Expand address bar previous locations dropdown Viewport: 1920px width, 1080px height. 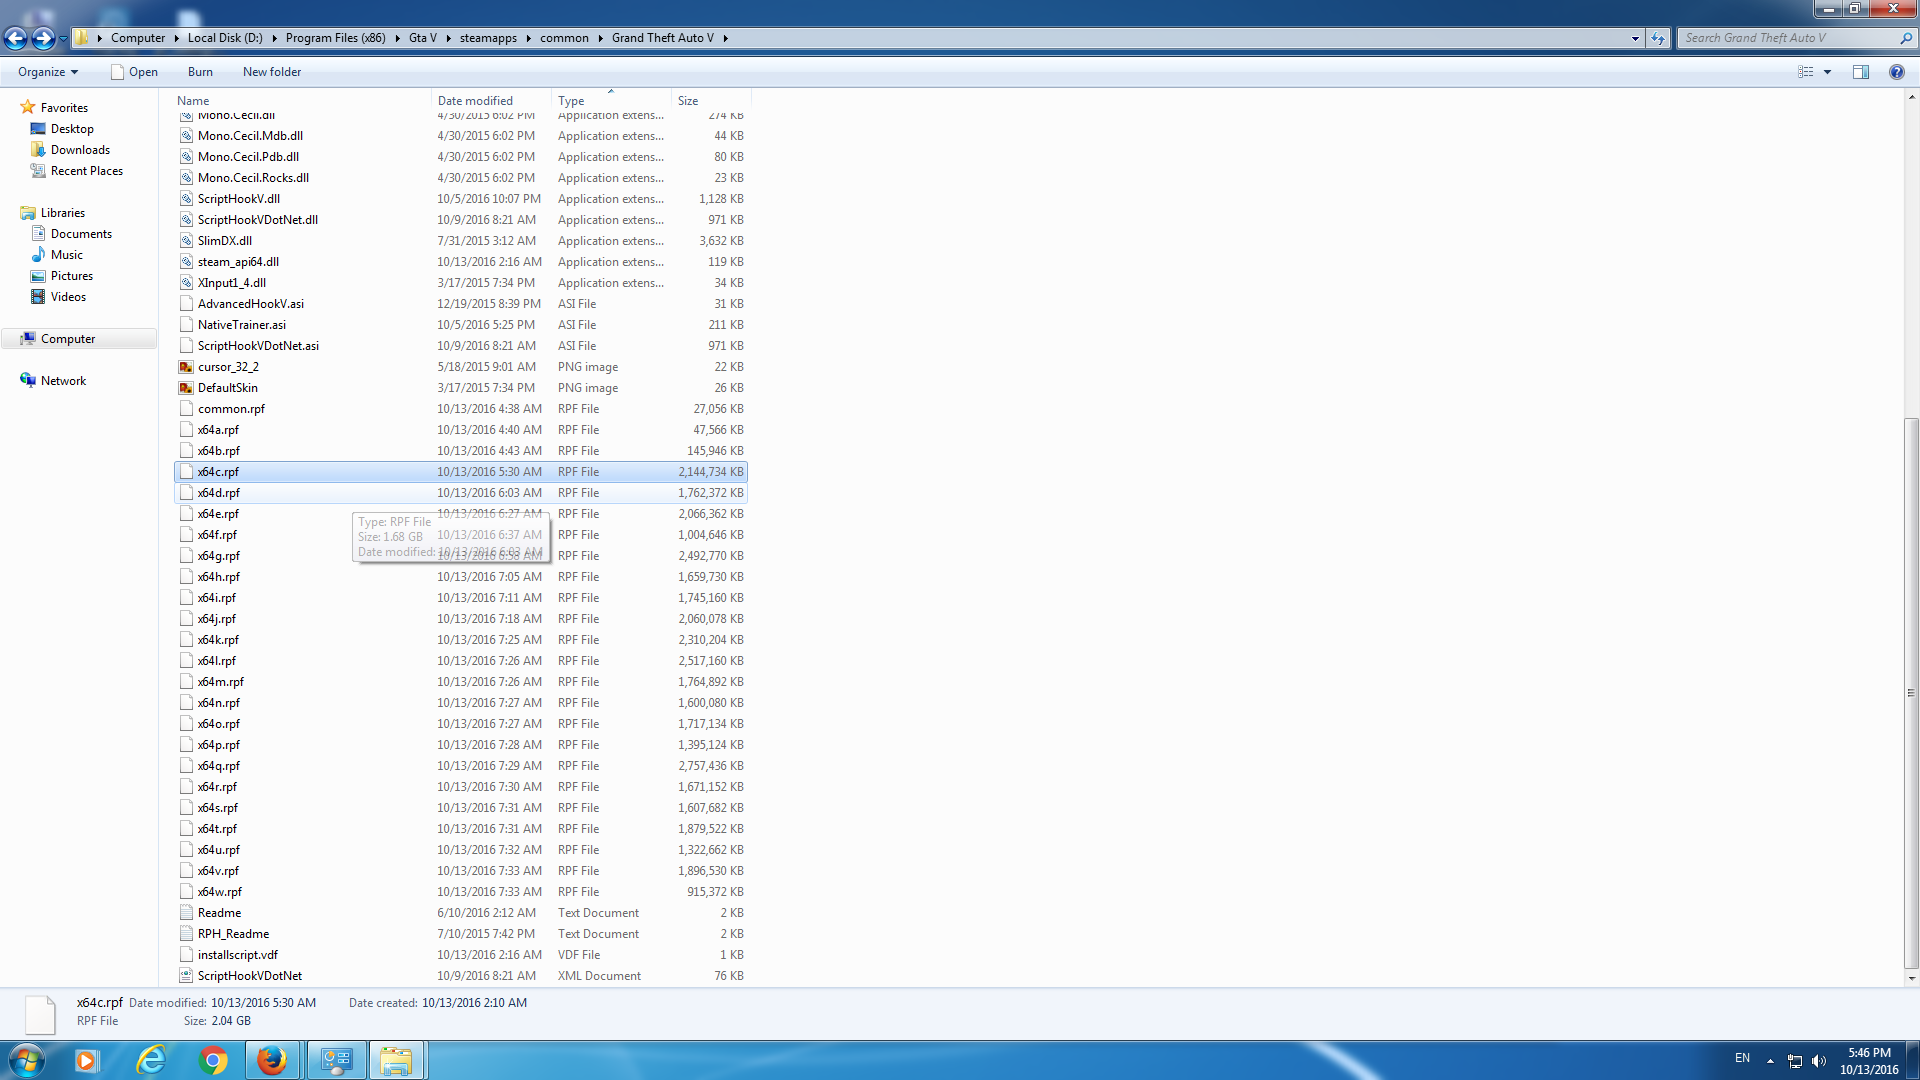coord(1635,38)
